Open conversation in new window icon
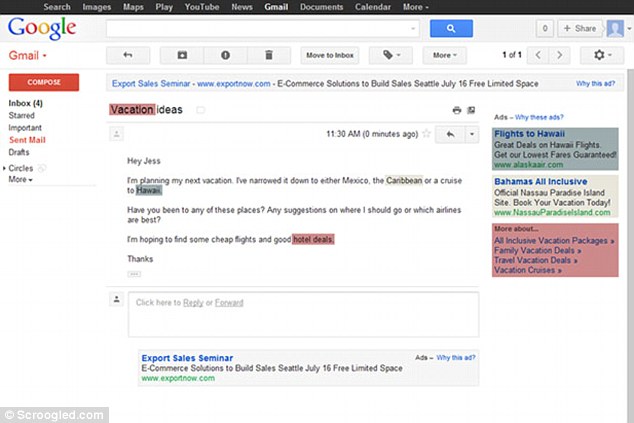Viewport: 634px width, 423px height. [471, 110]
